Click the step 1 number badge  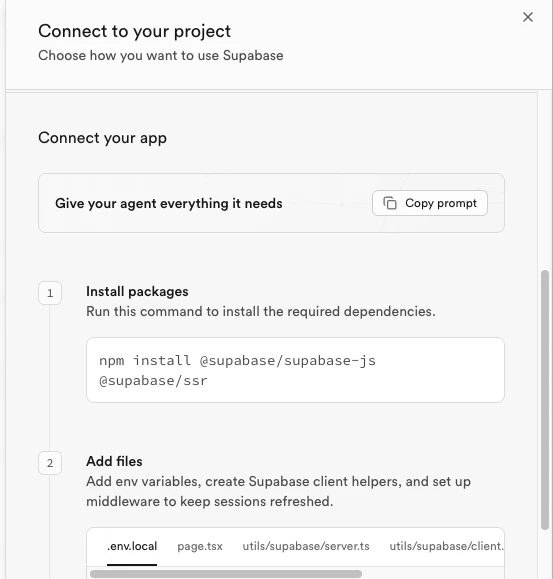pos(50,293)
